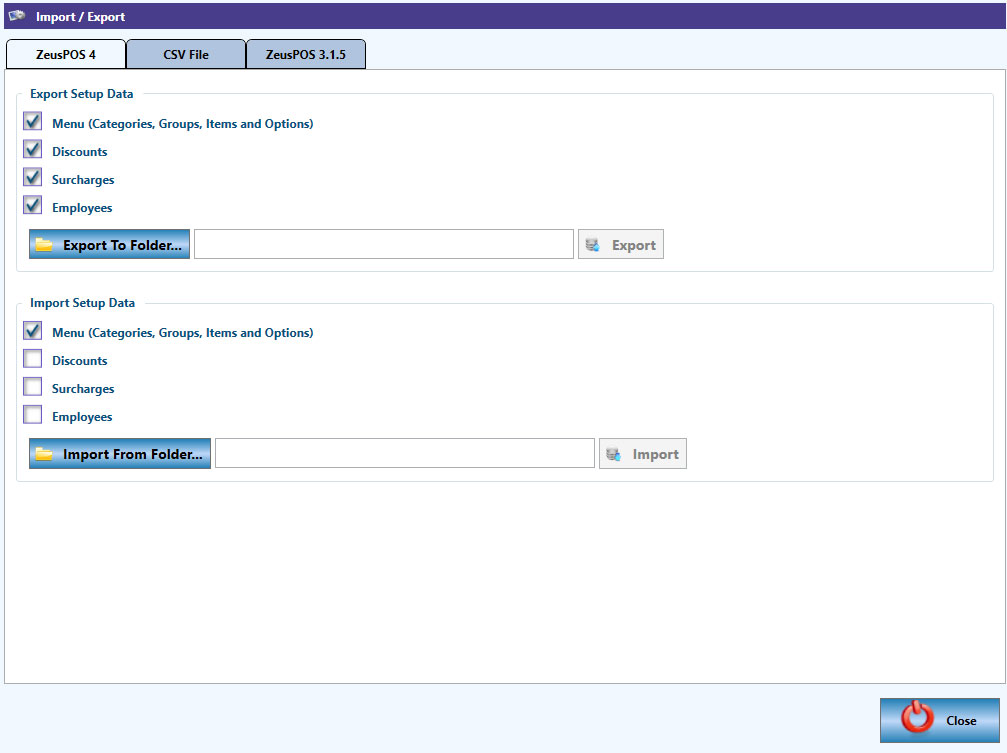Click the Import From Folder button
Screen dimensions: 1007x753
119,454
